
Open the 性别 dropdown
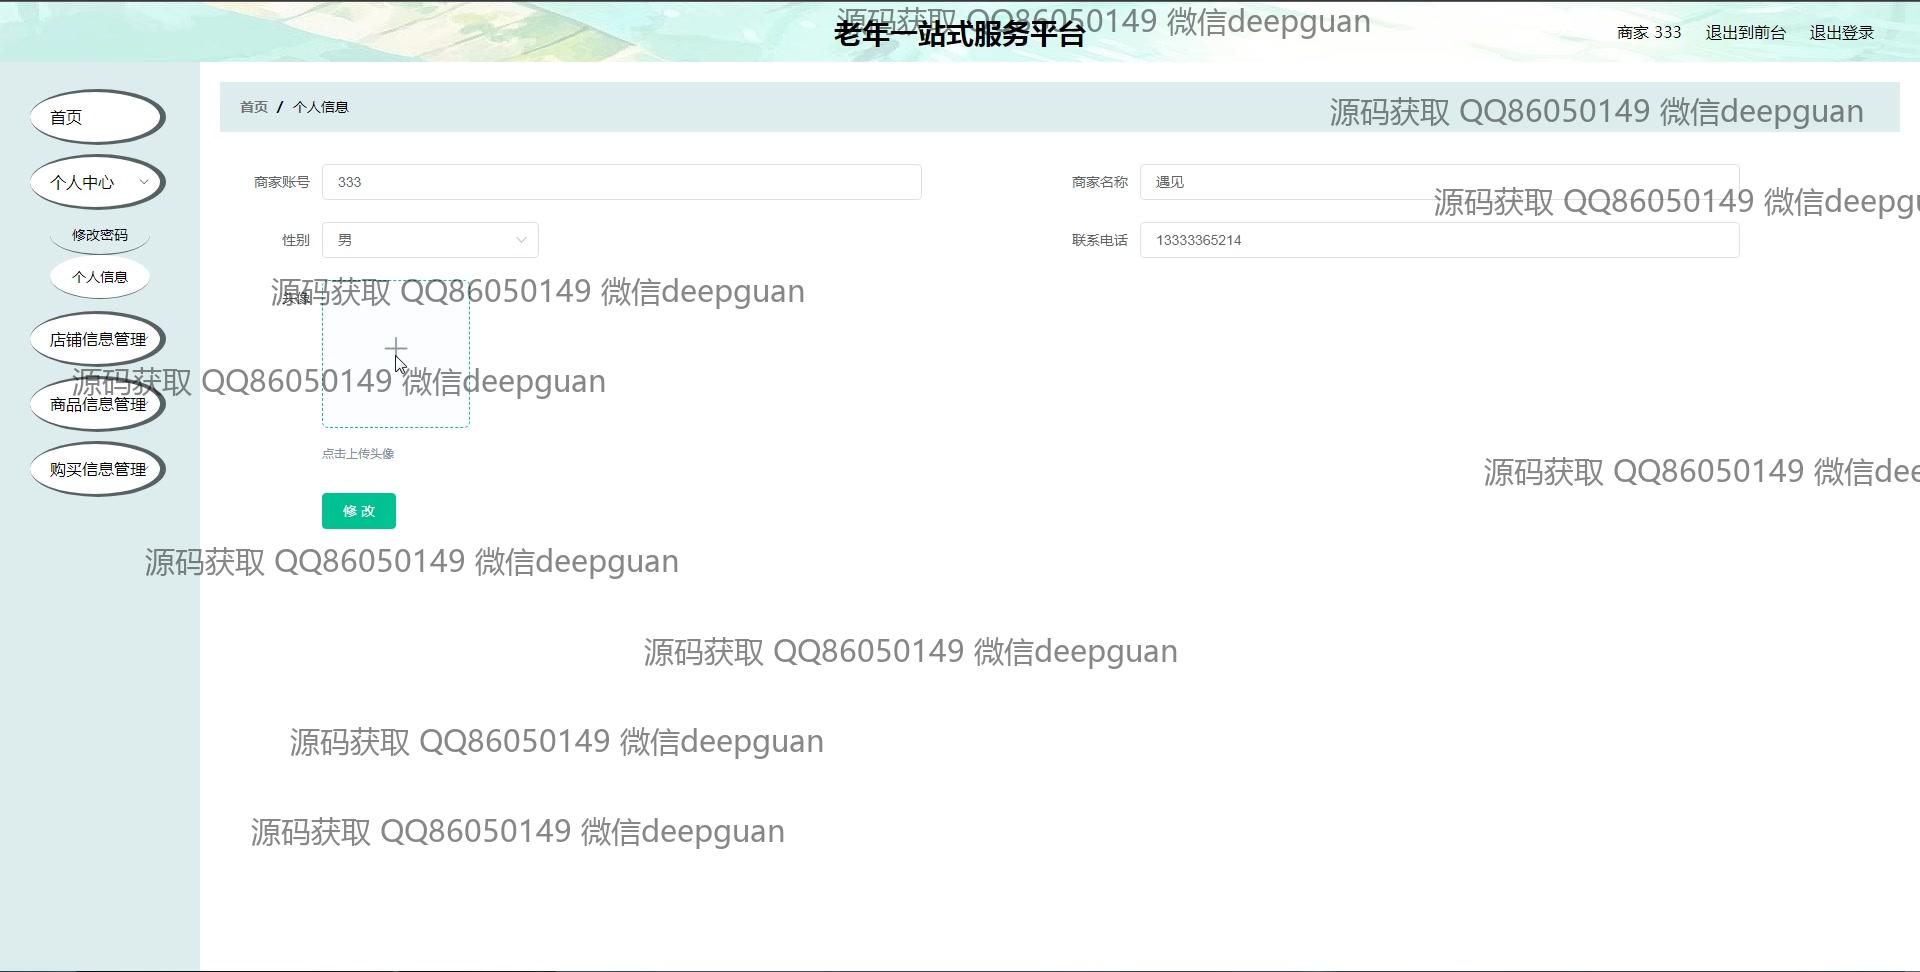click(430, 240)
